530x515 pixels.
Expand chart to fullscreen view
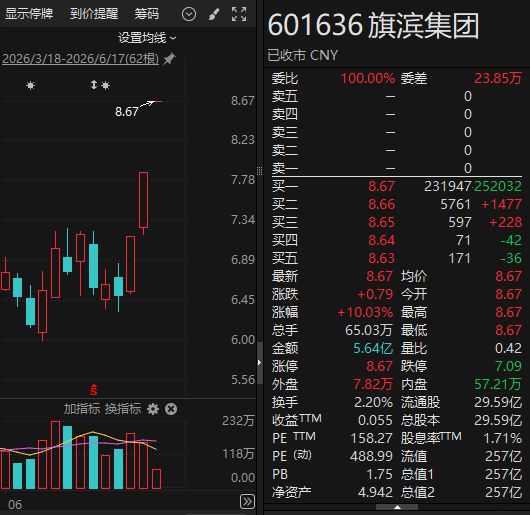click(239, 14)
